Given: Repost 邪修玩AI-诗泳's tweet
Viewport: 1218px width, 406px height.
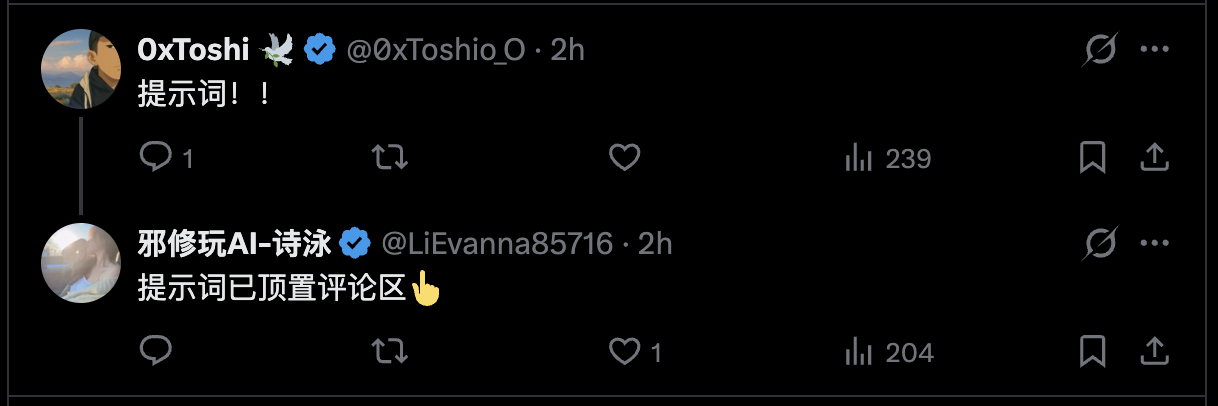Looking at the screenshot, I should tap(389, 350).
